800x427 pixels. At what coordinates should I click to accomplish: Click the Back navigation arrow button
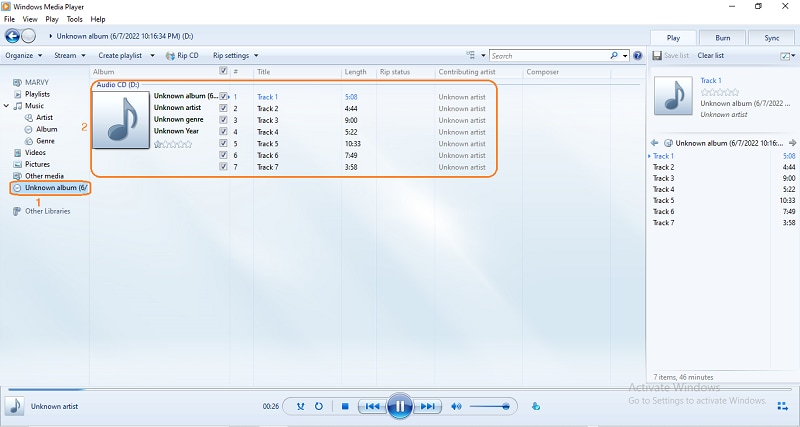click(12, 36)
